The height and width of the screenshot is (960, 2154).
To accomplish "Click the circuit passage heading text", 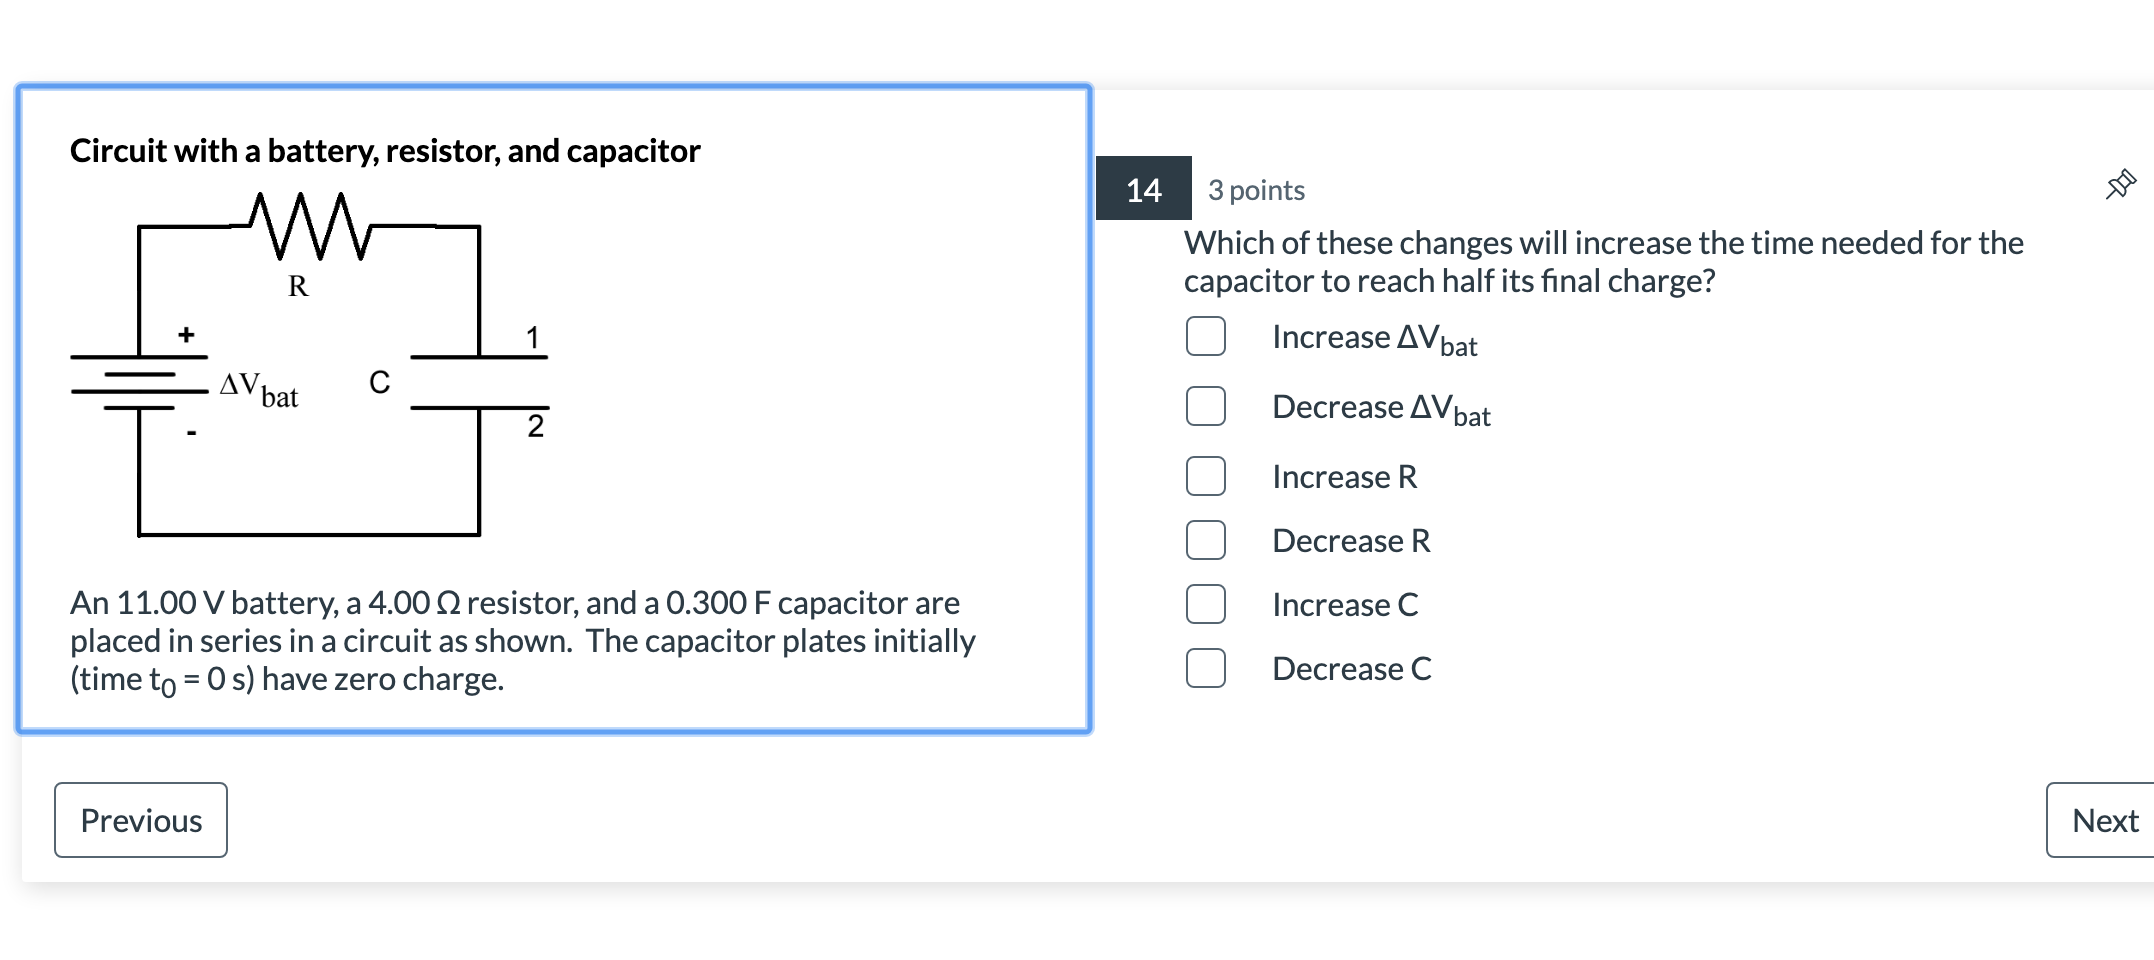I will pos(385,151).
